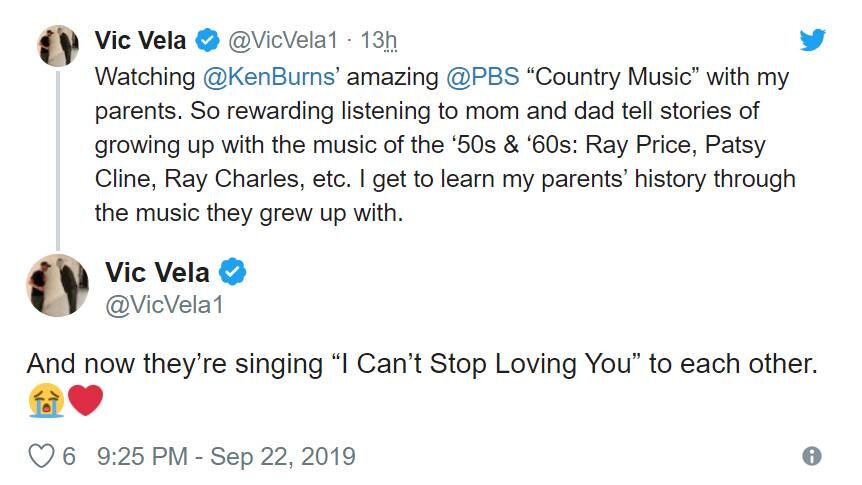
Task: Click the "I Can't Stop Loving You" tweet text
Action: pyautogui.click(x=421, y=364)
